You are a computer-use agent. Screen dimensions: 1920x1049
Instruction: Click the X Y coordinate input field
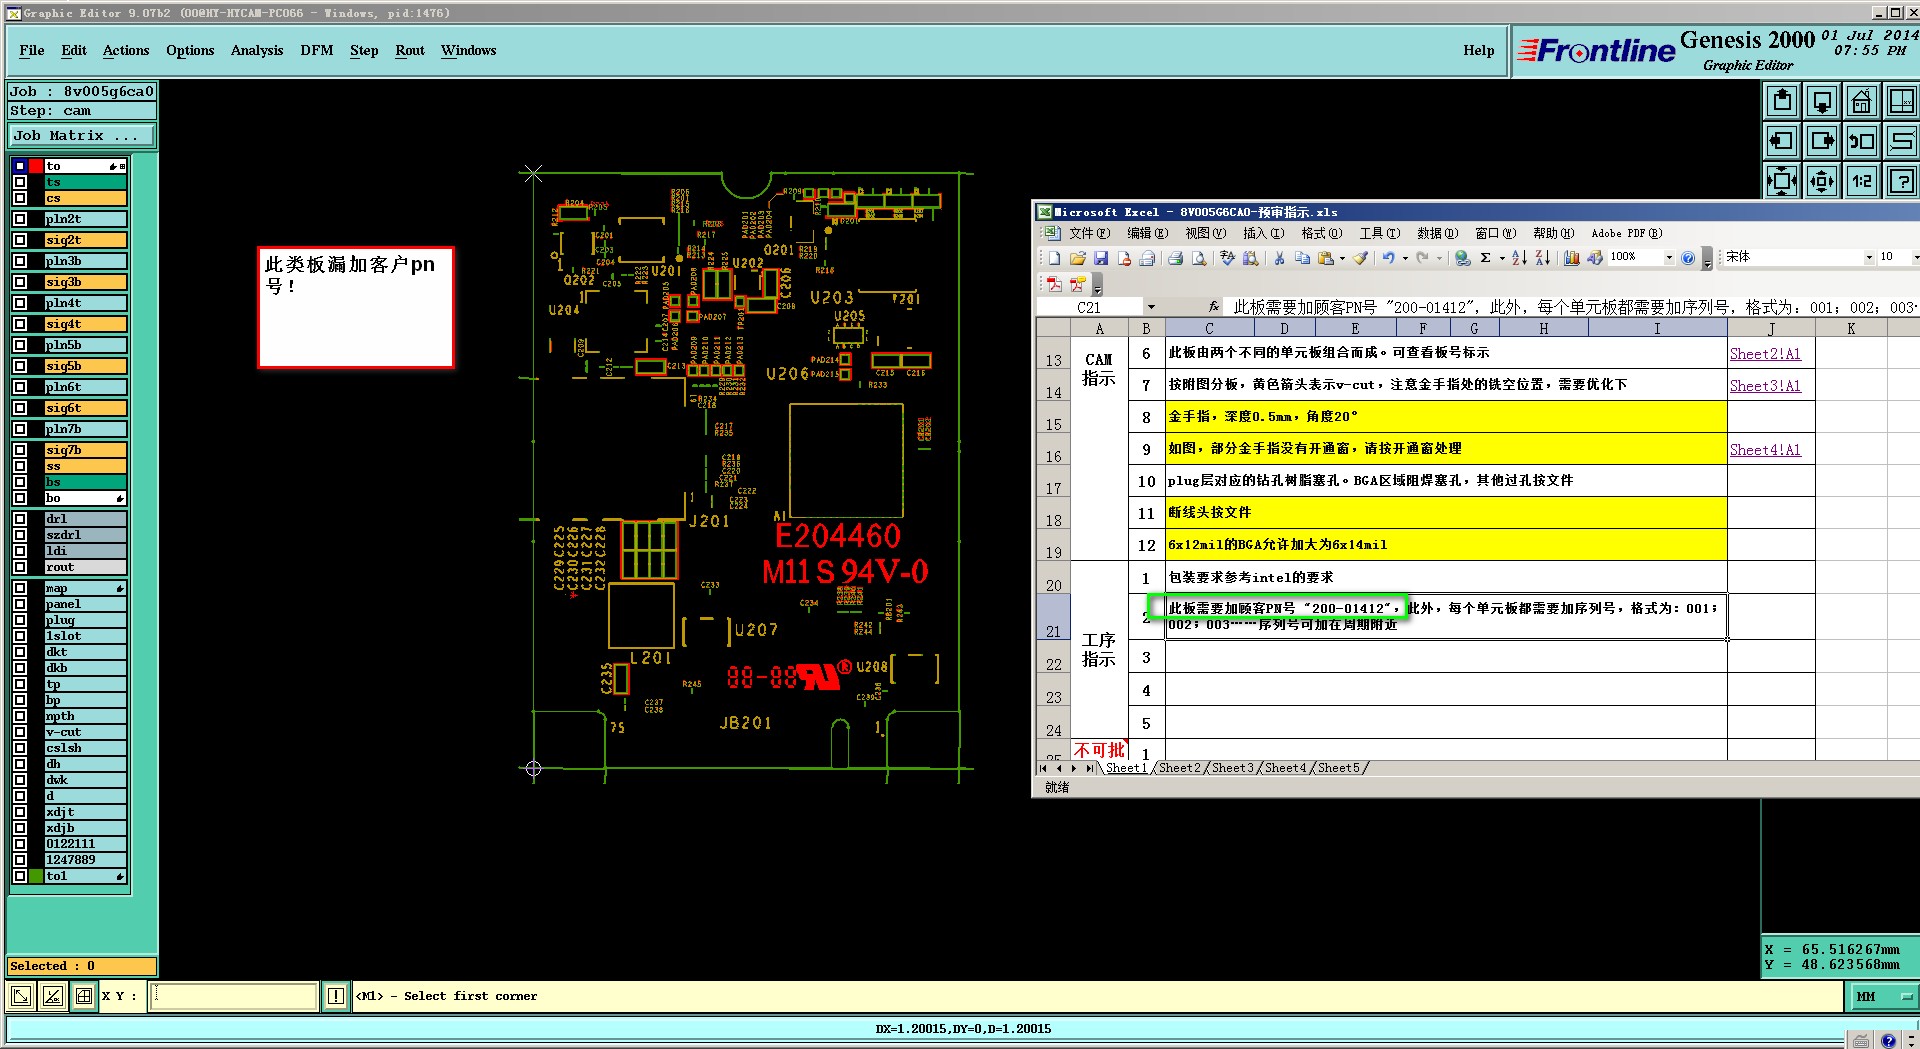tap(234, 996)
